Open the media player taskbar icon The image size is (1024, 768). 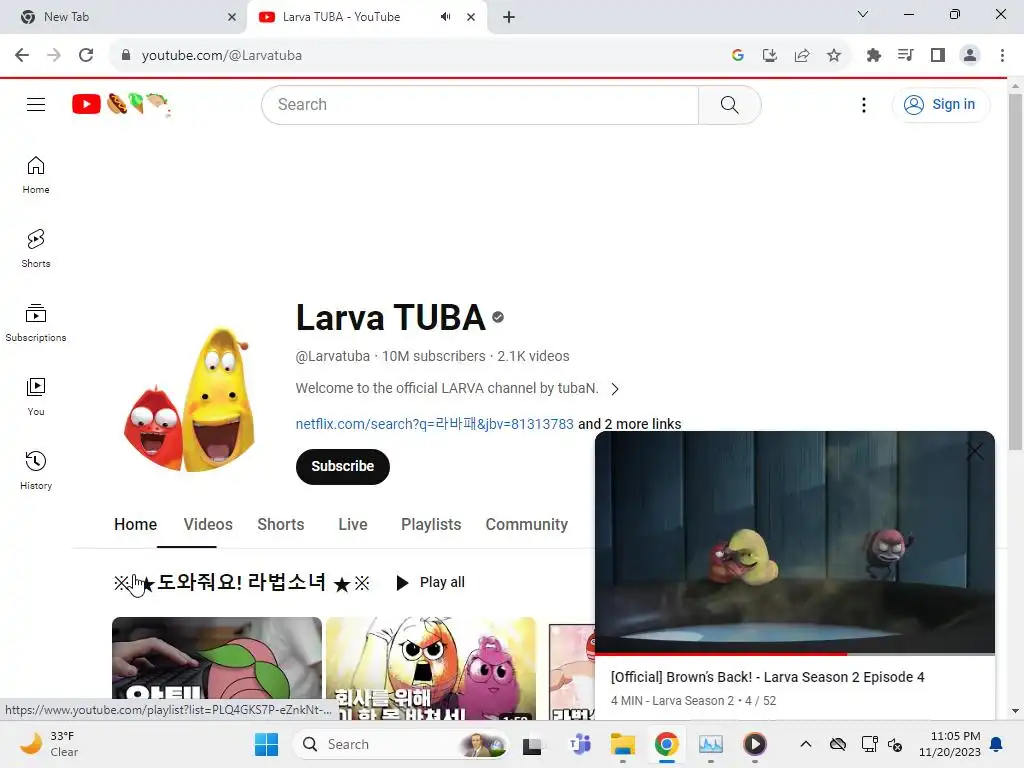754,744
